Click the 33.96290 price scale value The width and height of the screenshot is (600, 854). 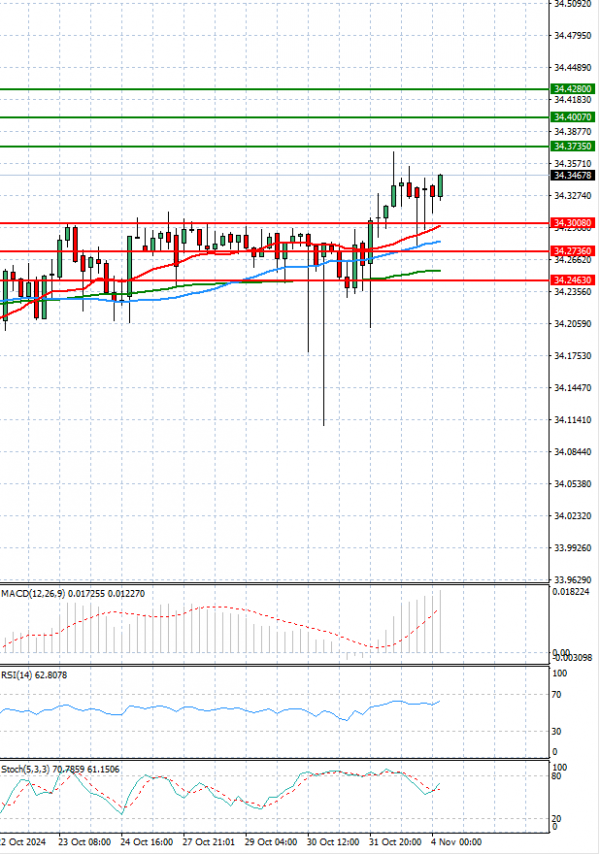click(x=572, y=580)
